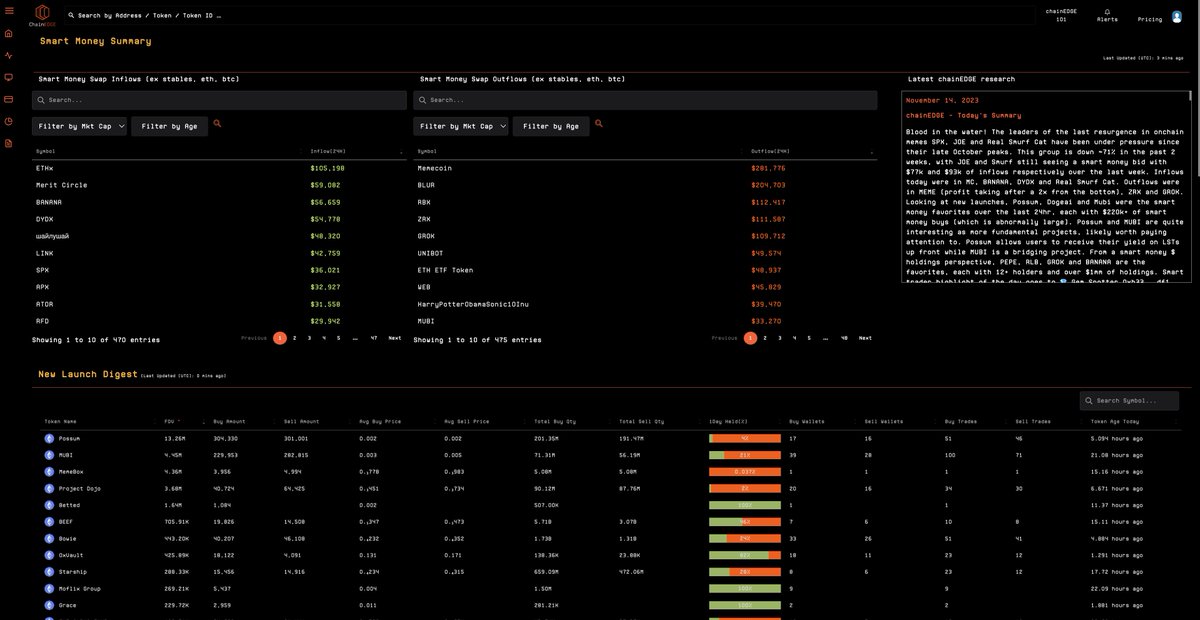This screenshot has height=620, width=1200.
Task: Click Previous in Outflows pagination
Action: [724, 338]
